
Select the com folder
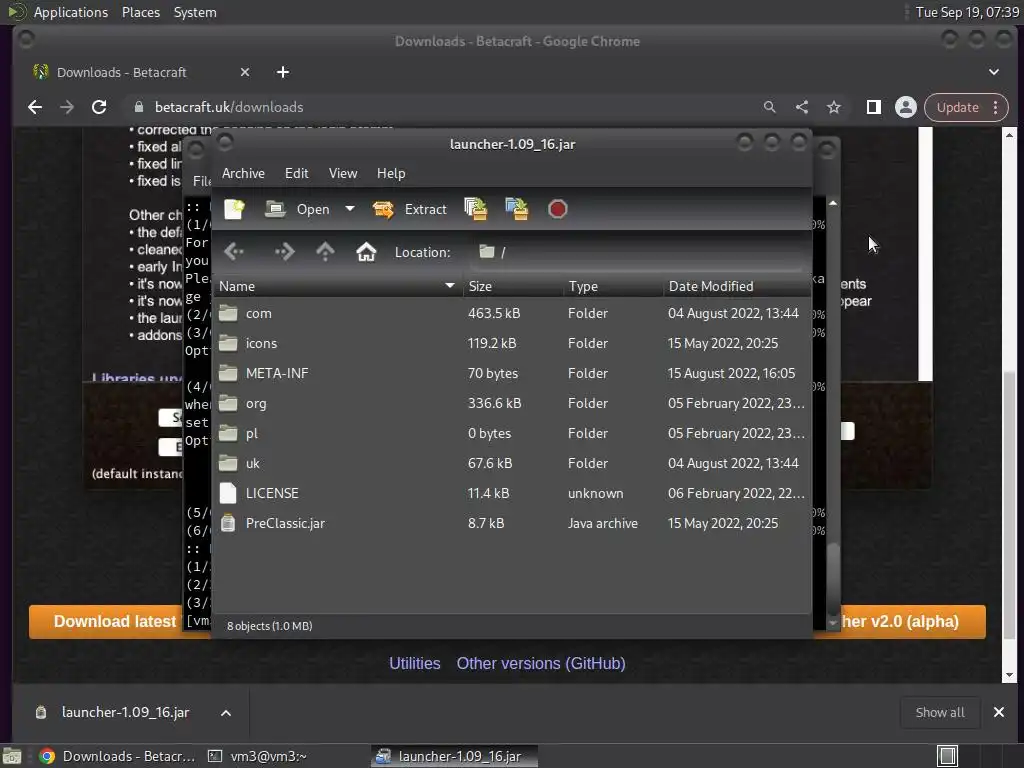coord(512,313)
